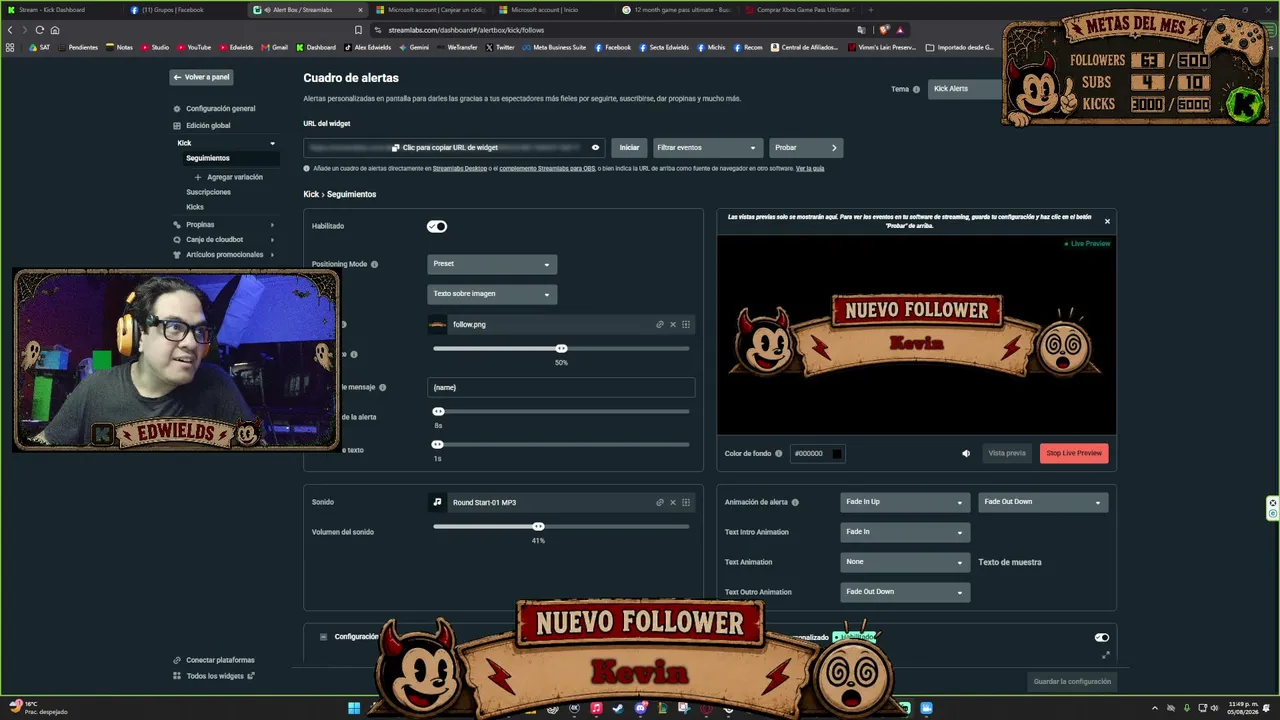
Task: Click the link icon on follow.png row
Action: point(660,324)
